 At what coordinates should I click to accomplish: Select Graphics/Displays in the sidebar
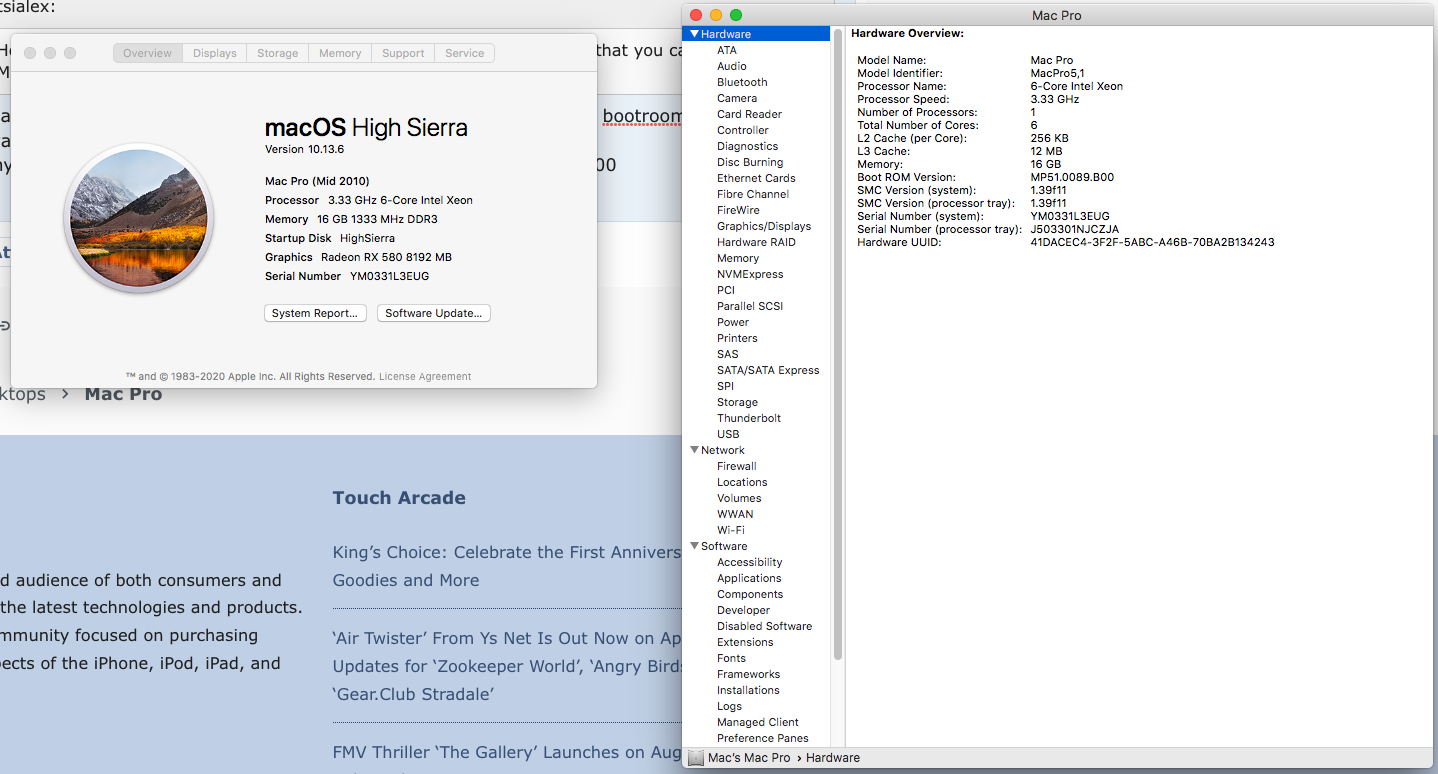click(764, 226)
